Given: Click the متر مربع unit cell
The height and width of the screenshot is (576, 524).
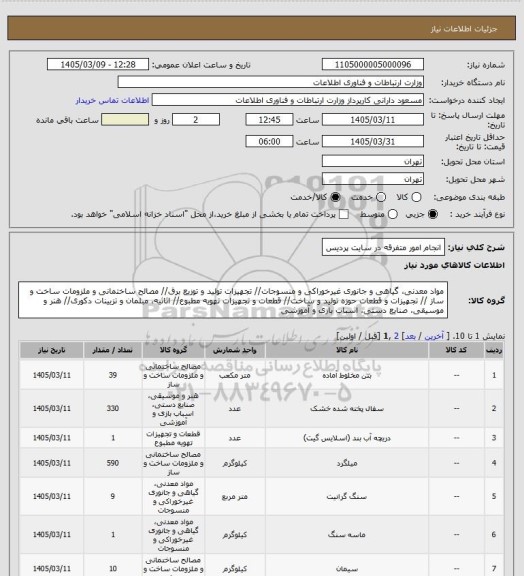Looking at the screenshot, I should 234,497.
